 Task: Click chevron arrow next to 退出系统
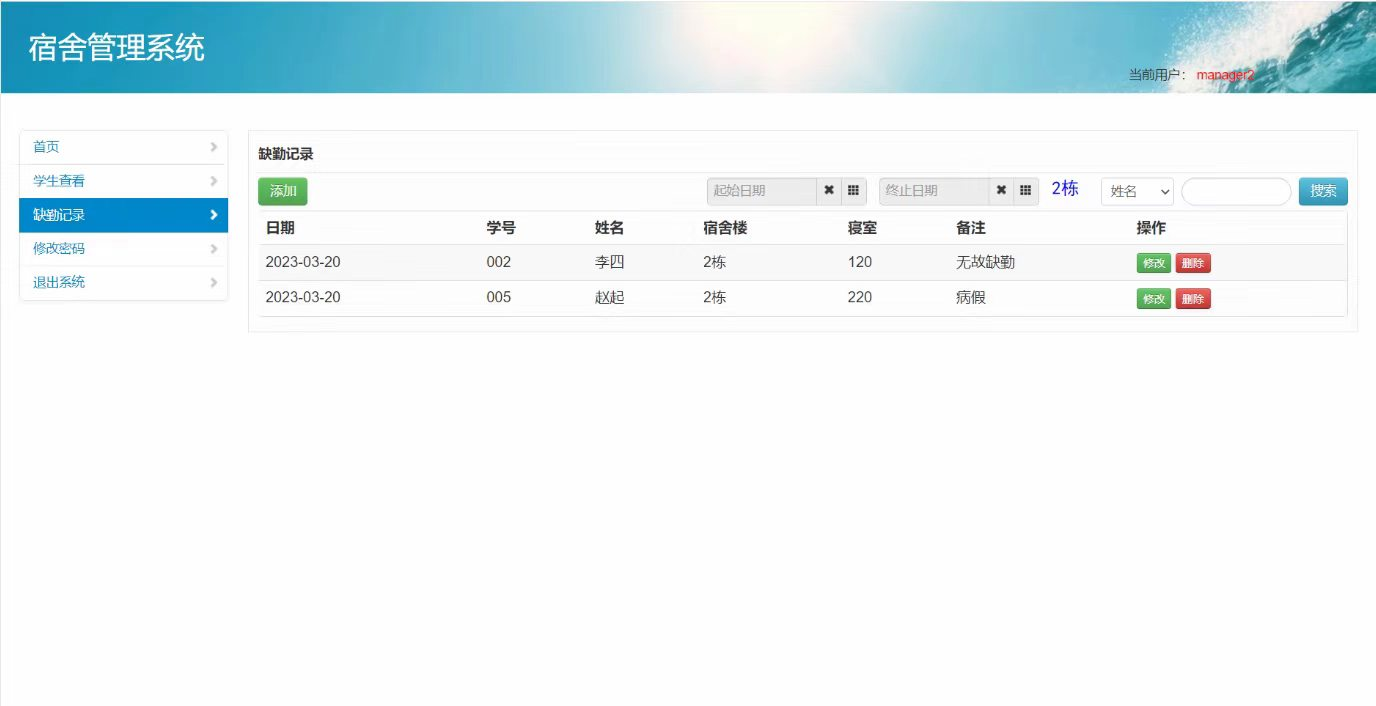coord(213,283)
